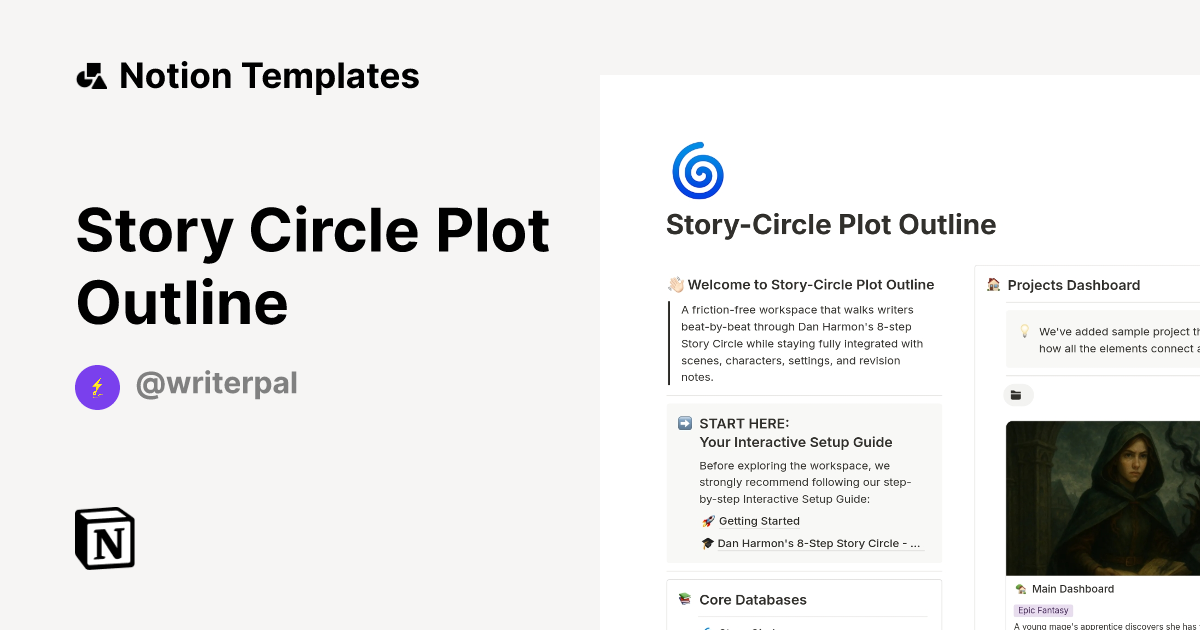The image size is (1200, 630).
Task: Click the books icon next to Core Databases
Action: tap(686, 599)
